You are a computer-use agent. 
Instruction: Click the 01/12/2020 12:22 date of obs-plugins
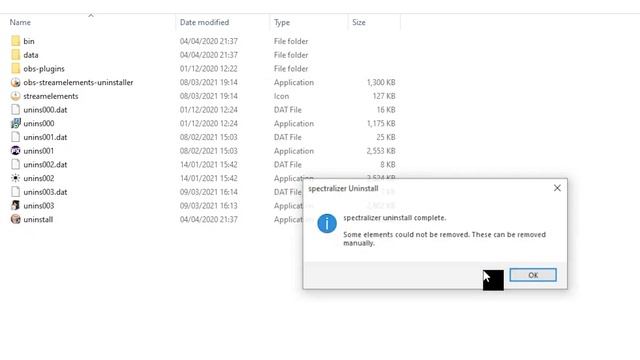pos(209,69)
